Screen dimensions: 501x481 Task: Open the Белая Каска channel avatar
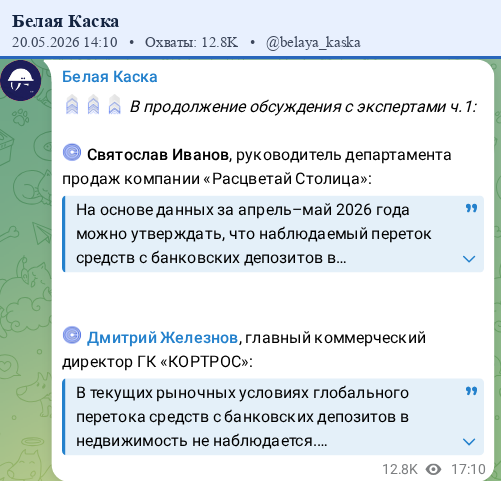click(21, 81)
